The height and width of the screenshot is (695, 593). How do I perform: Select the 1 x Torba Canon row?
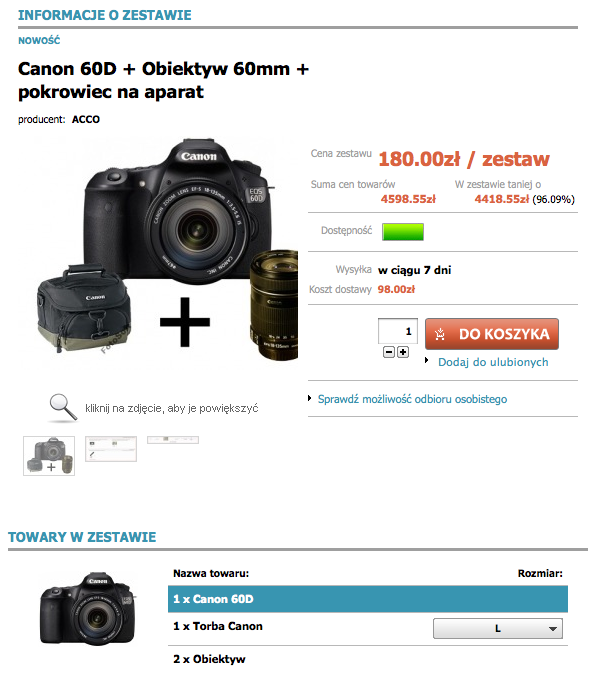pos(367,626)
